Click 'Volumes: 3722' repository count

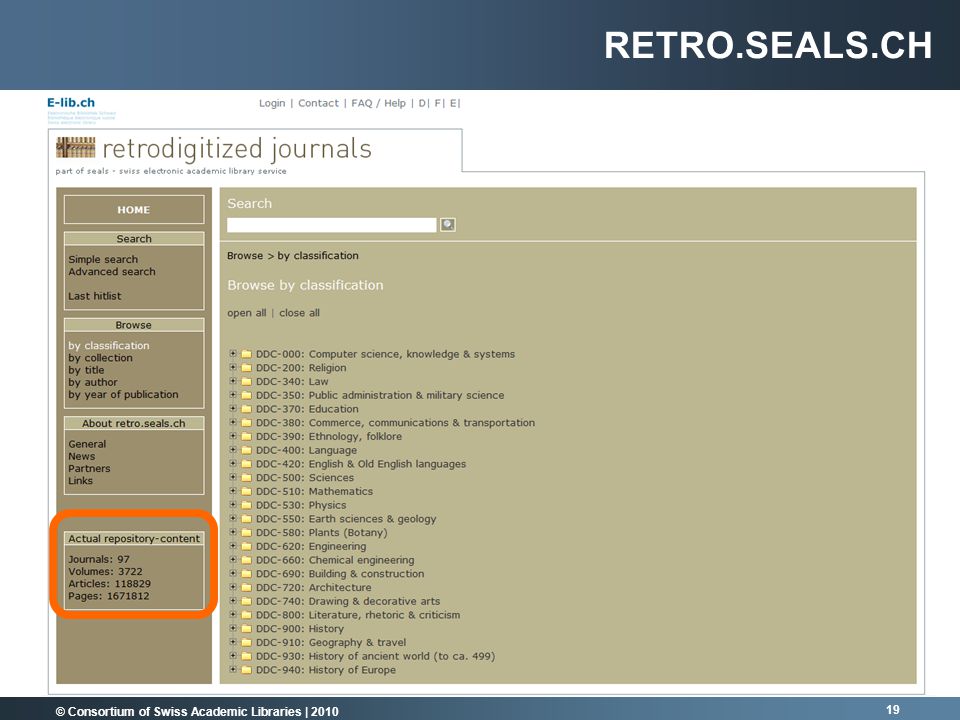point(105,571)
